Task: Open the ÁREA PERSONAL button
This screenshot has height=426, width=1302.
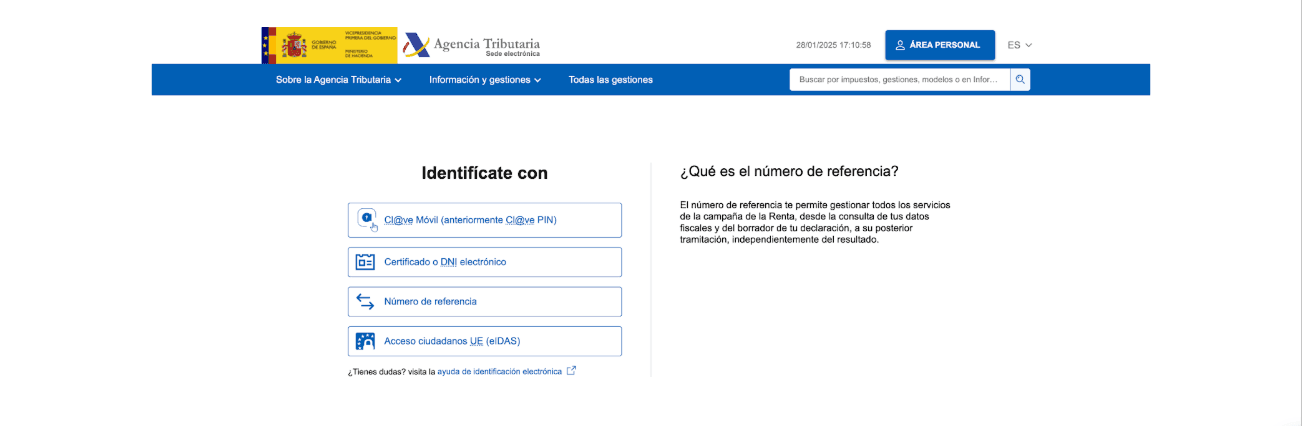Action: click(940, 45)
